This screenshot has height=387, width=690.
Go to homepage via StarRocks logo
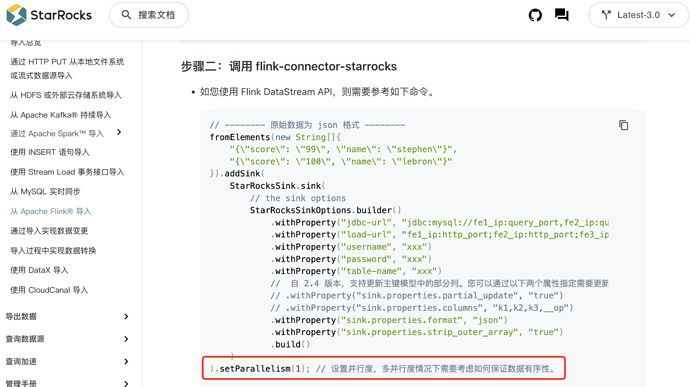click(49, 15)
